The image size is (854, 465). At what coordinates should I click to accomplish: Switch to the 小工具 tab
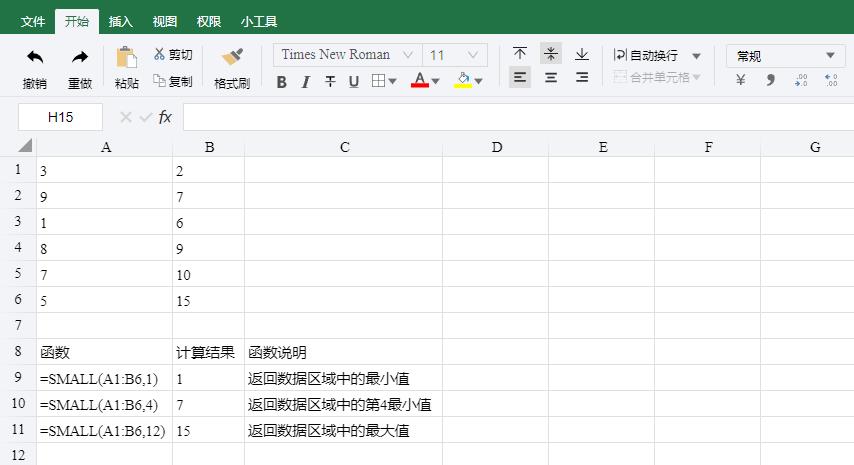tap(259, 21)
